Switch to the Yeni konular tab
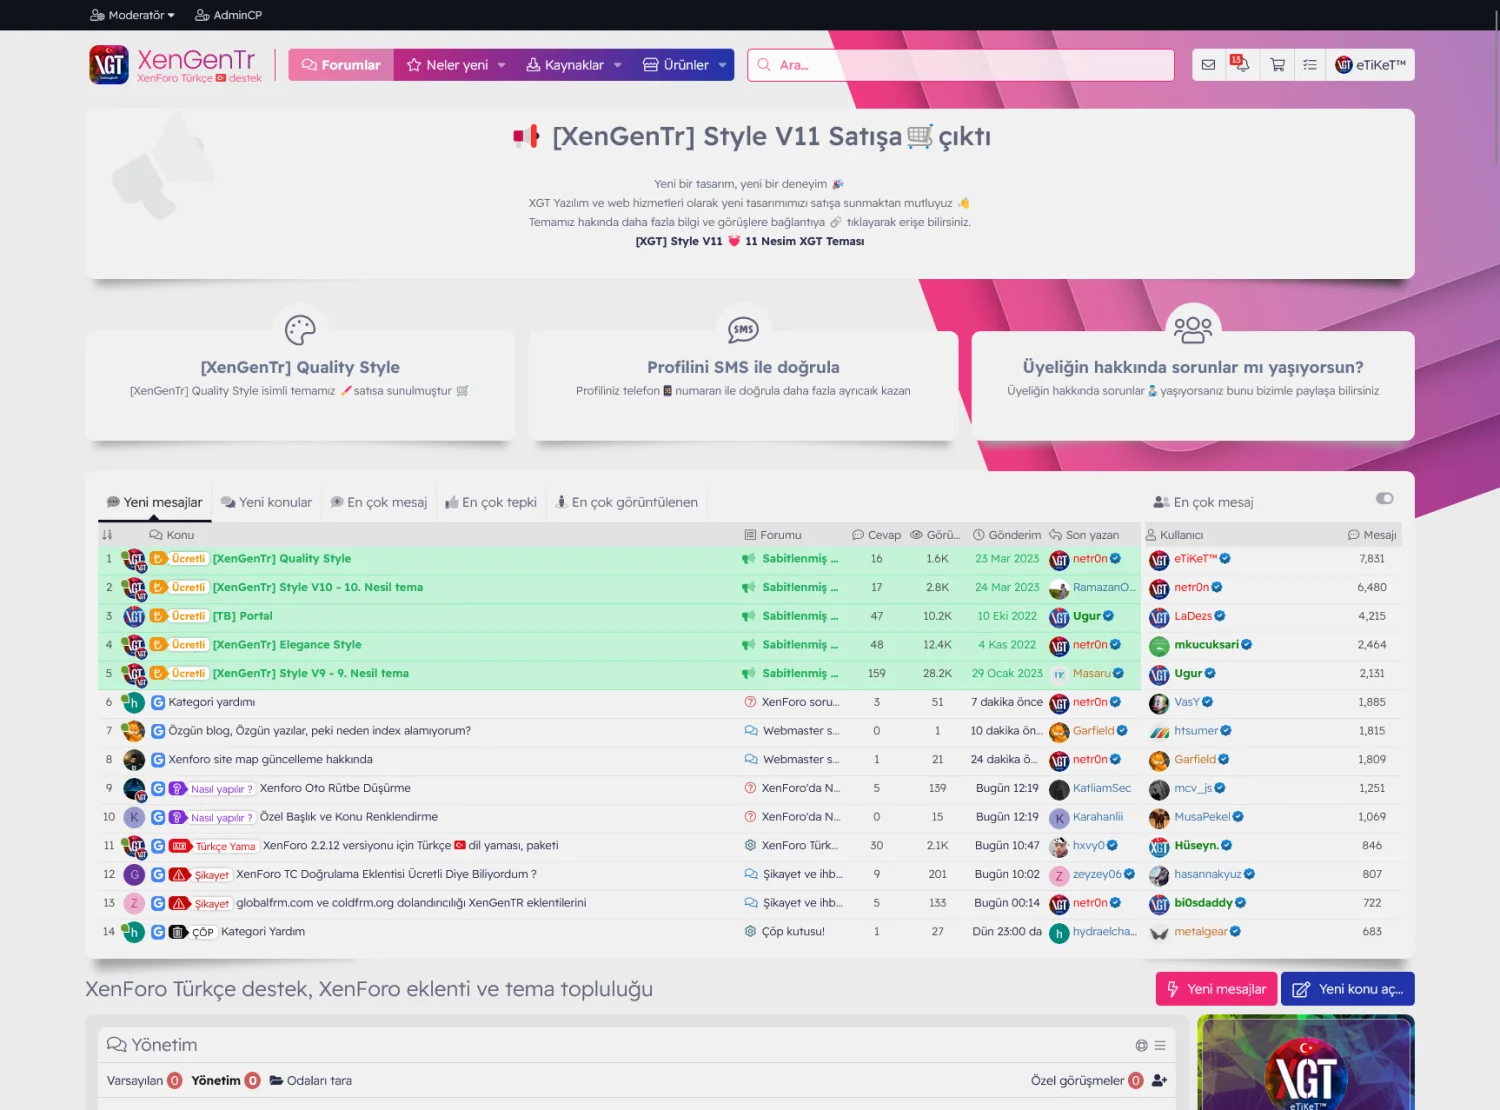This screenshot has width=1500, height=1110. pyautogui.click(x=266, y=502)
